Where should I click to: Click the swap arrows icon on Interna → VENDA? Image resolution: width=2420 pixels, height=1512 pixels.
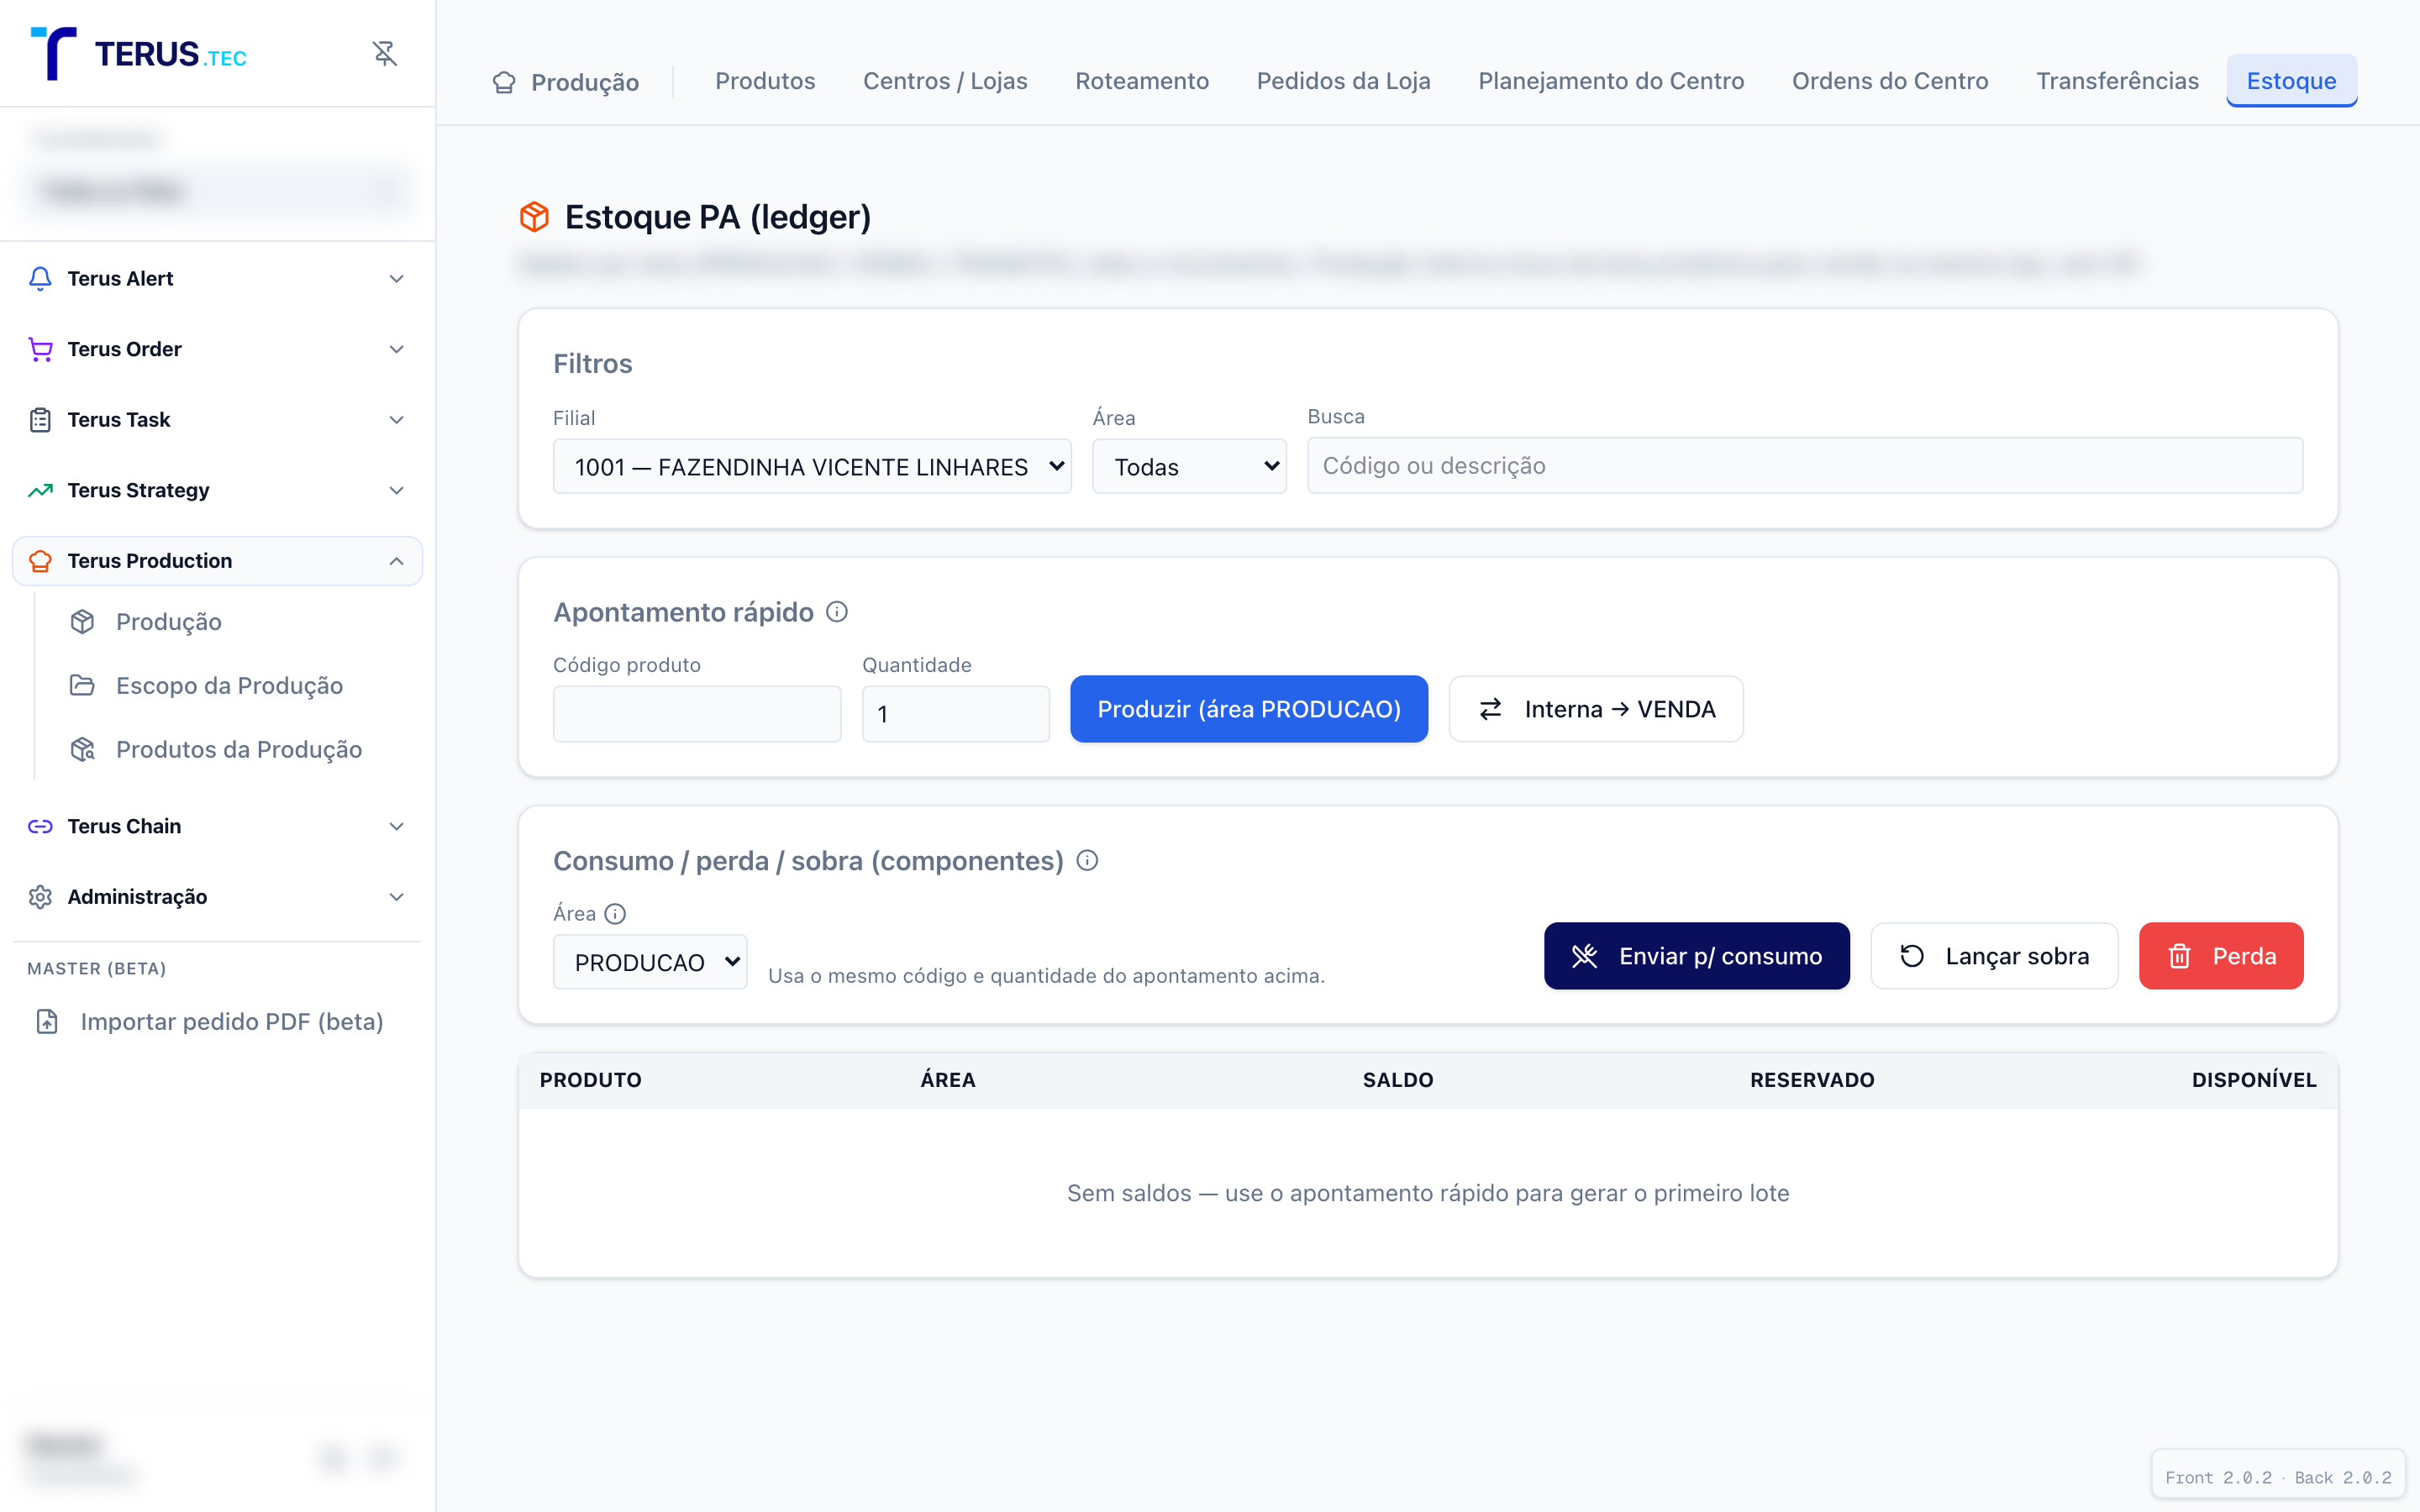point(1490,709)
